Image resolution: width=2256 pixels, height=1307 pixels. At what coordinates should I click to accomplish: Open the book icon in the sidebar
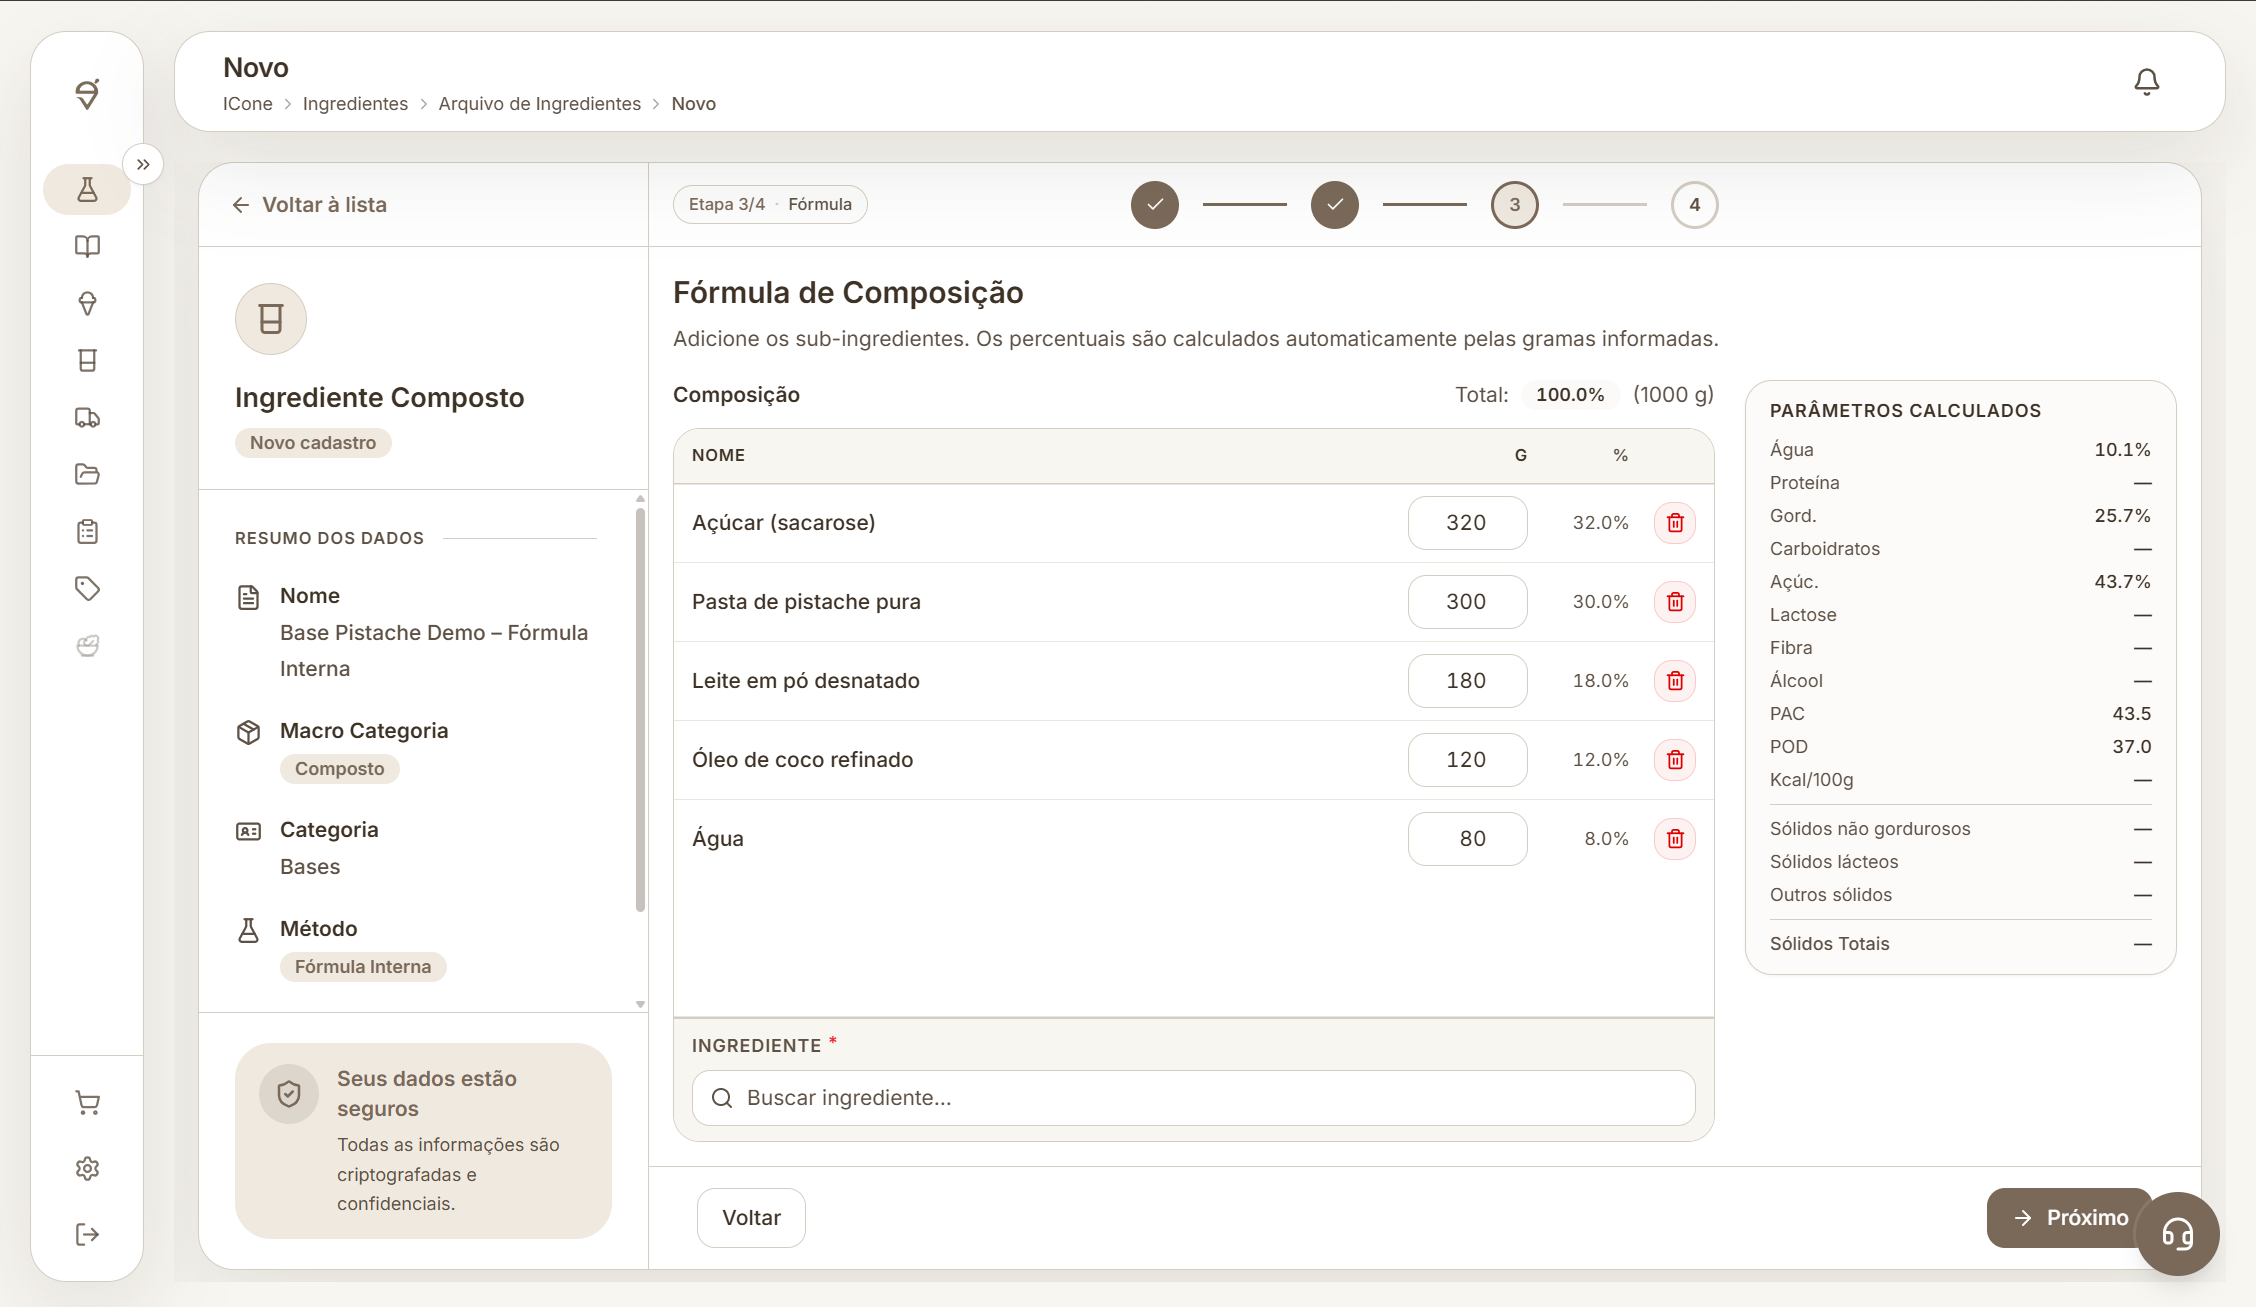point(87,246)
